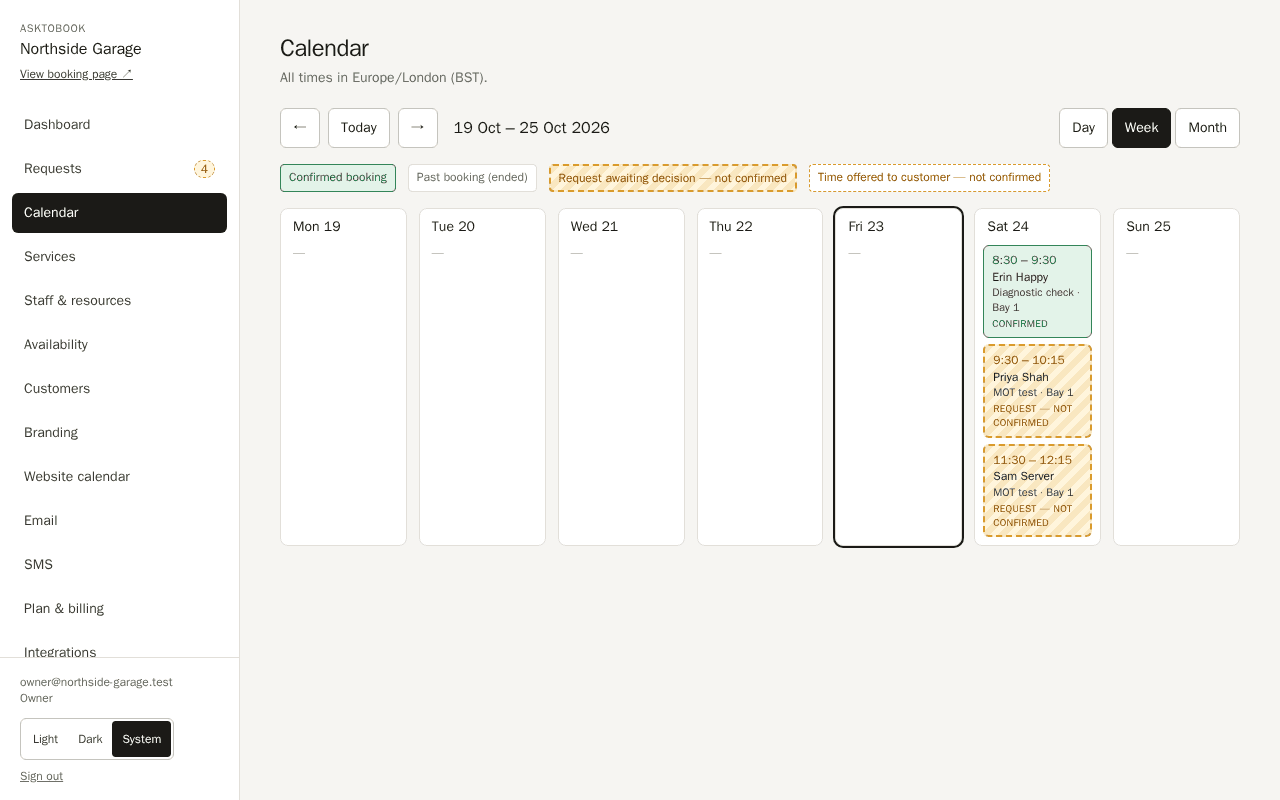The image size is (1280, 800).
Task: Select the Fri 23 day column
Action: (x=898, y=377)
